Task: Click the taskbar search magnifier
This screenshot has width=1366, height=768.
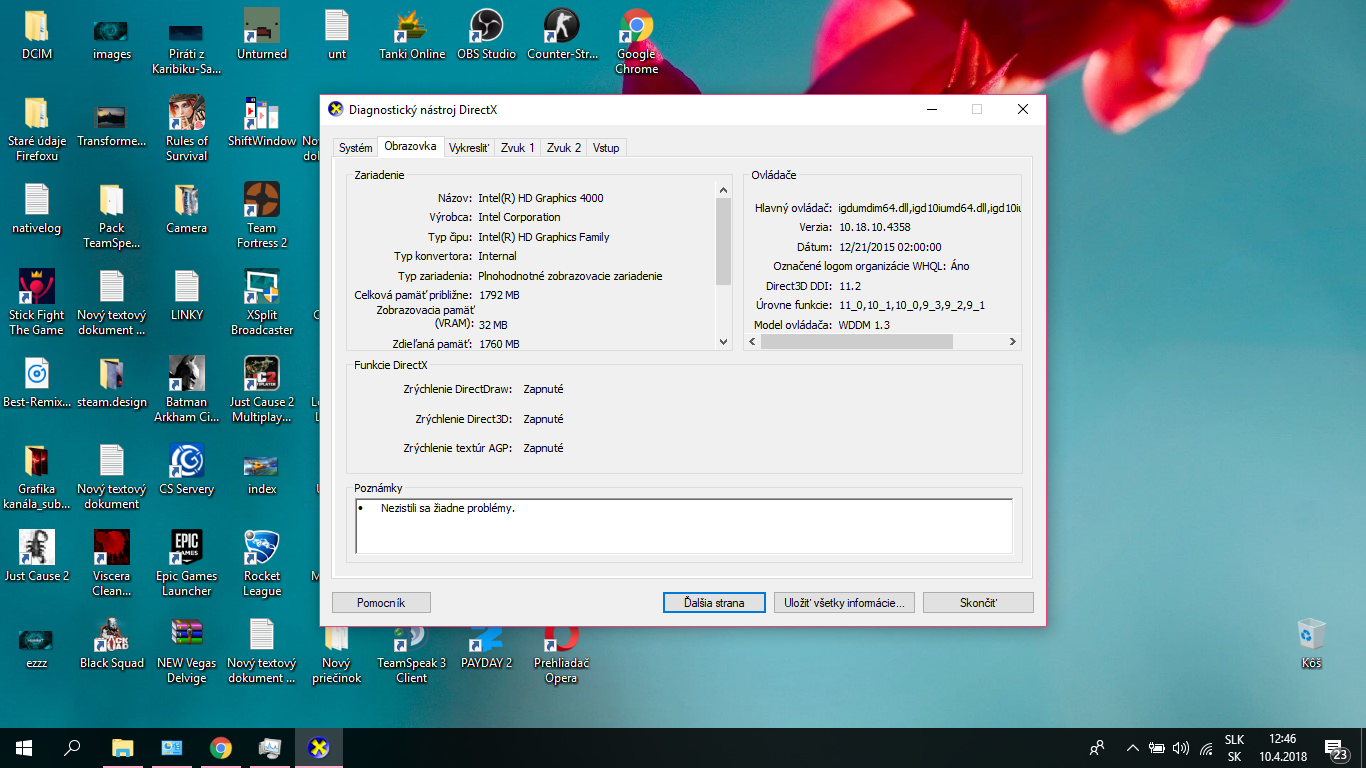Action: click(x=72, y=747)
